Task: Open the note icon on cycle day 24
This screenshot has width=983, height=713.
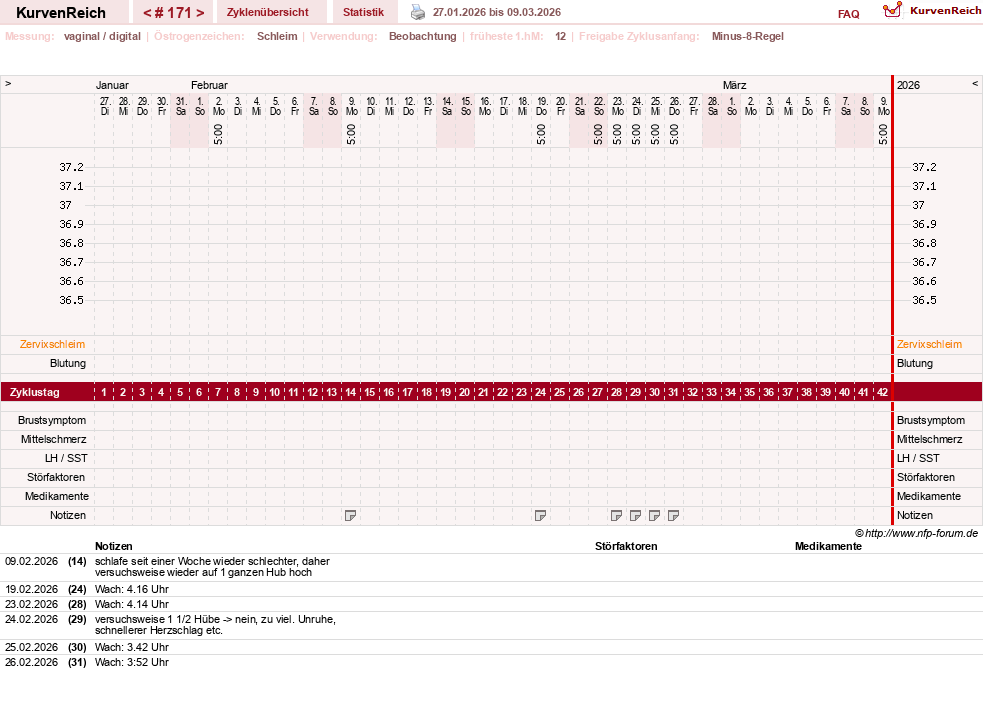Action: pyautogui.click(x=540, y=515)
